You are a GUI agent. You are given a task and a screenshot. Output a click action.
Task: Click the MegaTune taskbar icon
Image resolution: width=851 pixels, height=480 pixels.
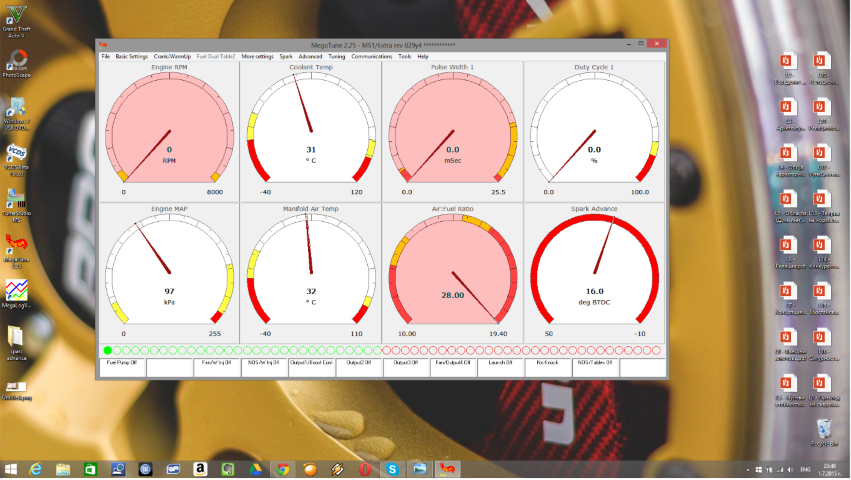pyautogui.click(x=447, y=468)
